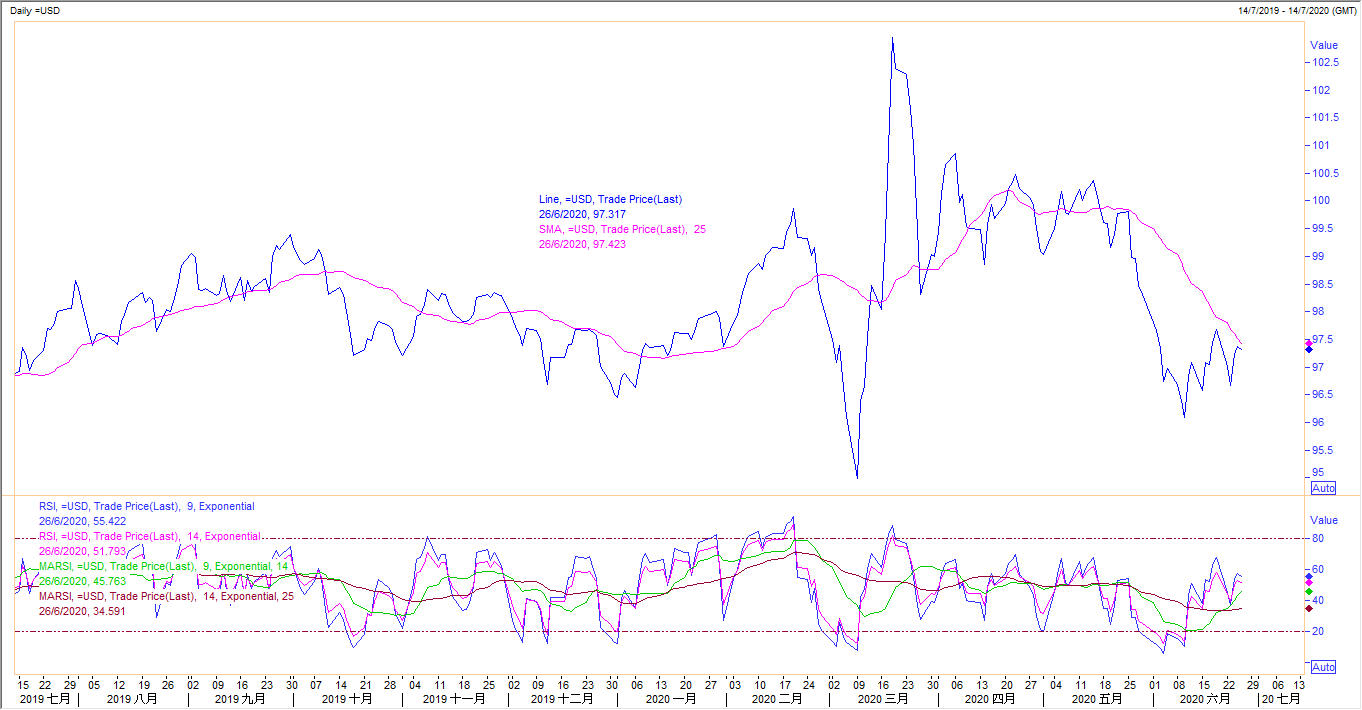1362x710 pixels.
Task: Click the 'Value' label above the RSI axis
Action: [1324, 520]
